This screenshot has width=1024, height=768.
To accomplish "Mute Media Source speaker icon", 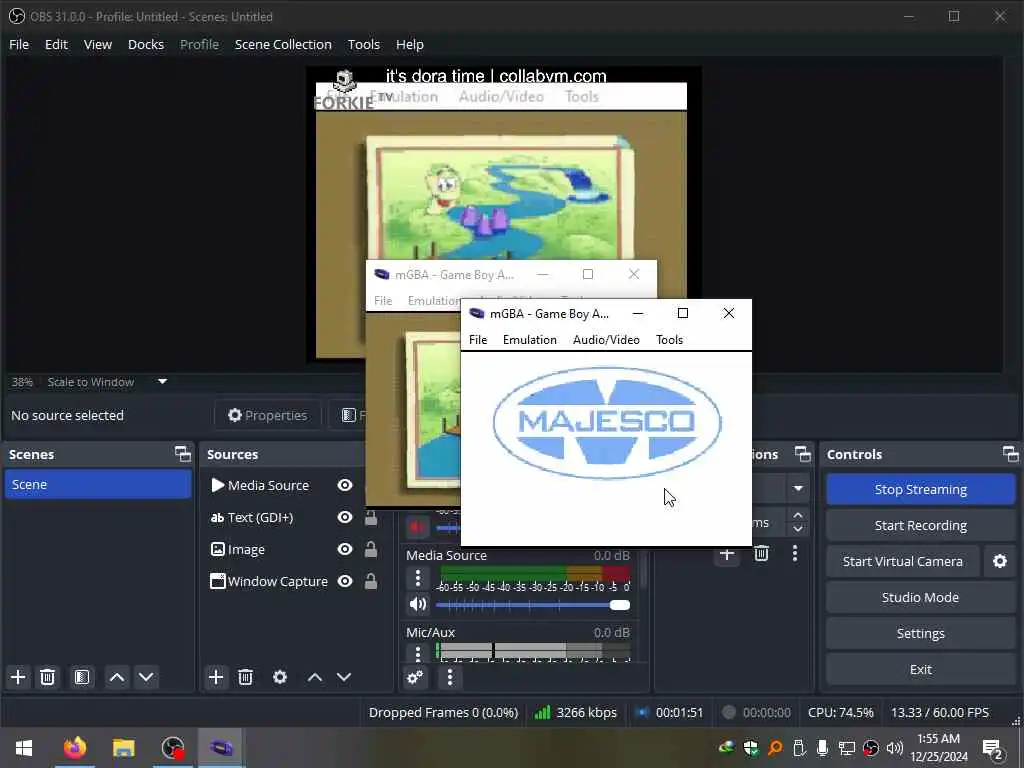I will tap(418, 605).
